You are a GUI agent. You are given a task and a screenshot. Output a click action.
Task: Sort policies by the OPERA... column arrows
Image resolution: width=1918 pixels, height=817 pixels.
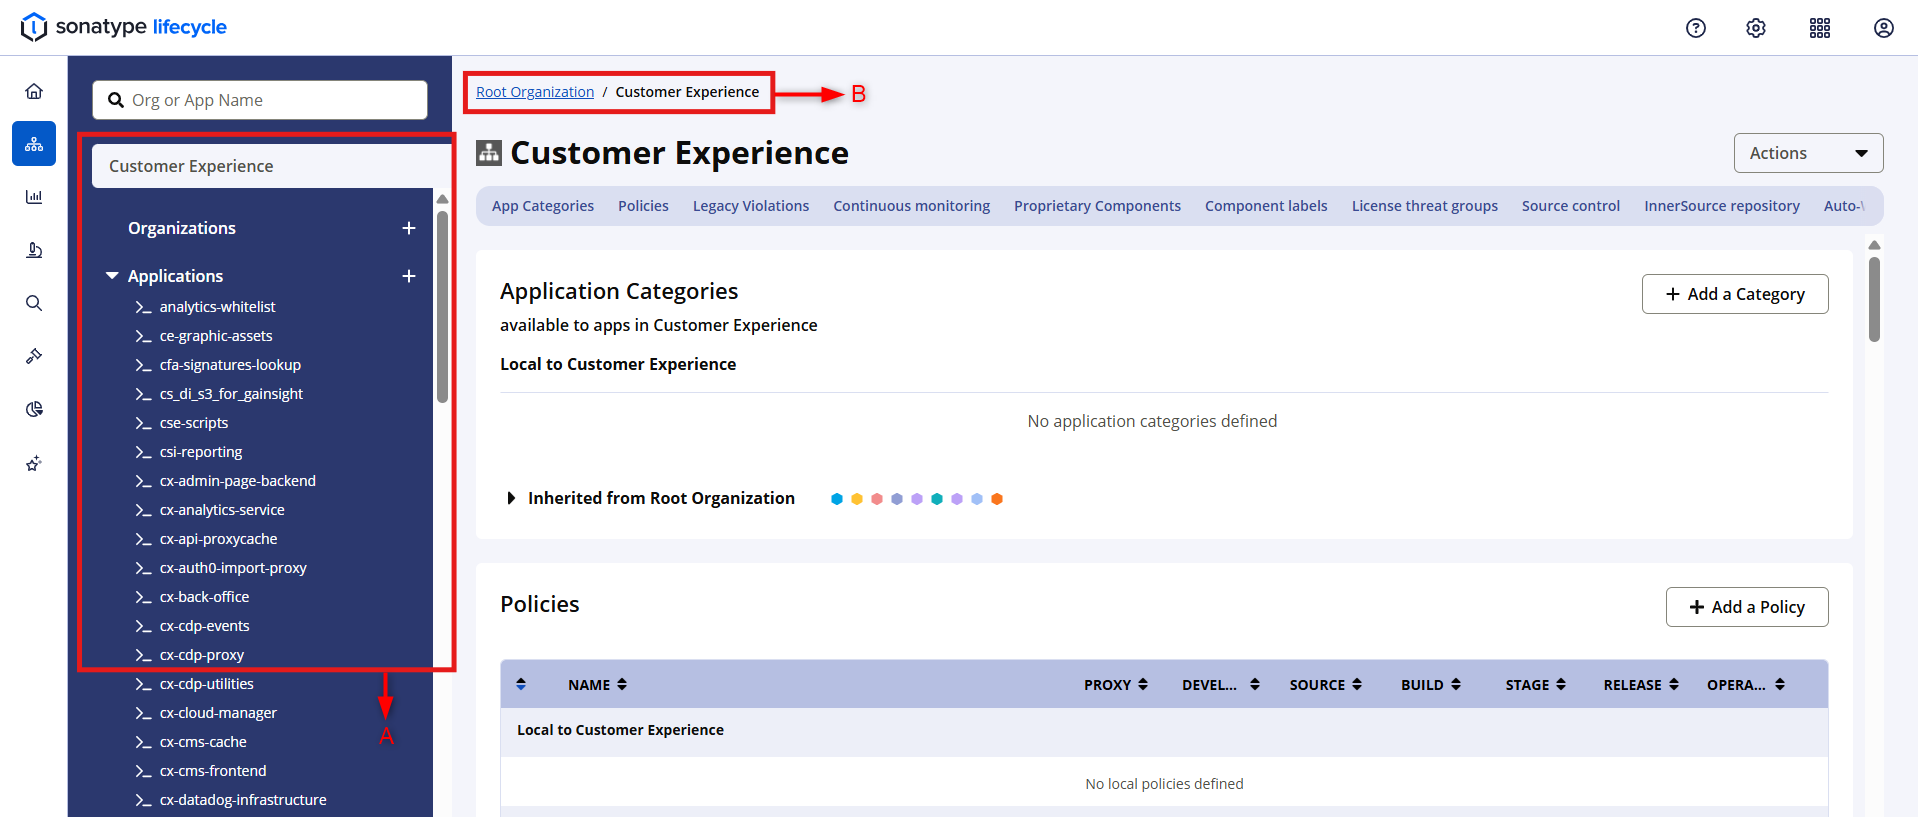point(1780,685)
